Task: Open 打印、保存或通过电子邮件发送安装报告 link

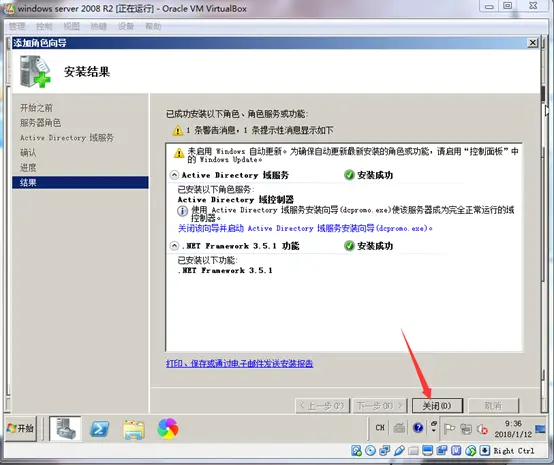Action: coord(240,363)
